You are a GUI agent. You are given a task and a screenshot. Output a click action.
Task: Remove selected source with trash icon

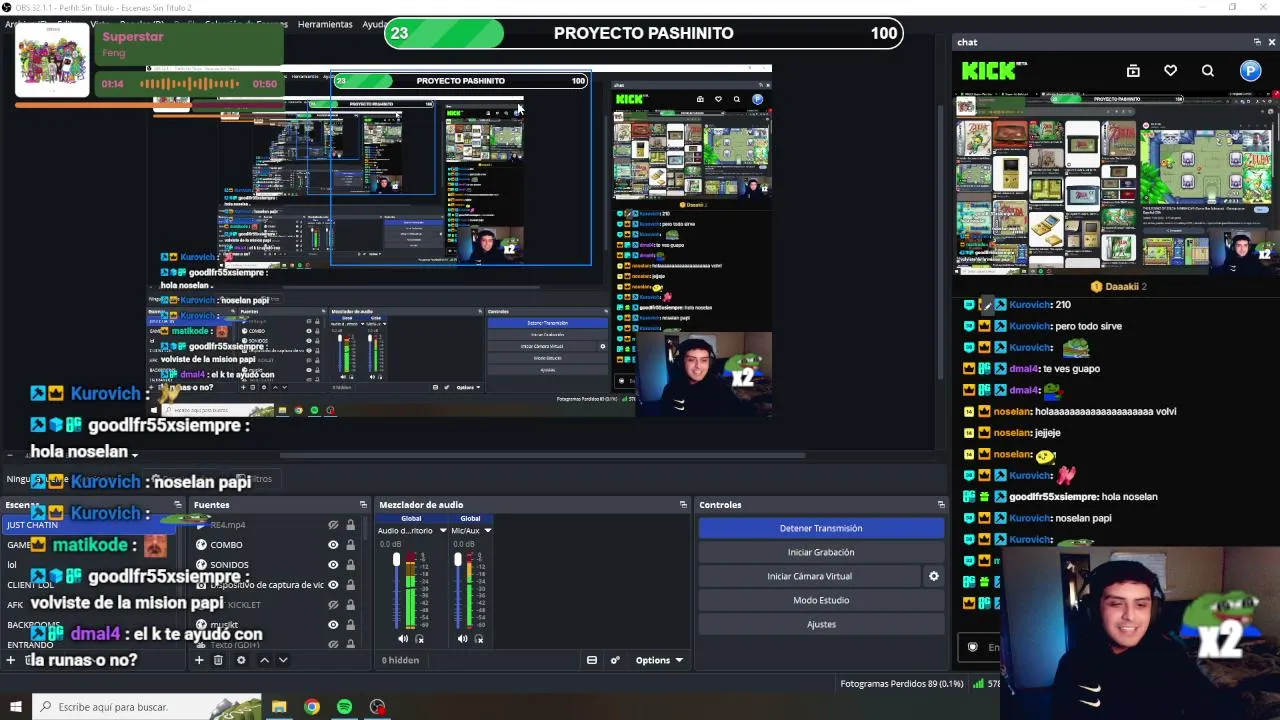coord(218,660)
